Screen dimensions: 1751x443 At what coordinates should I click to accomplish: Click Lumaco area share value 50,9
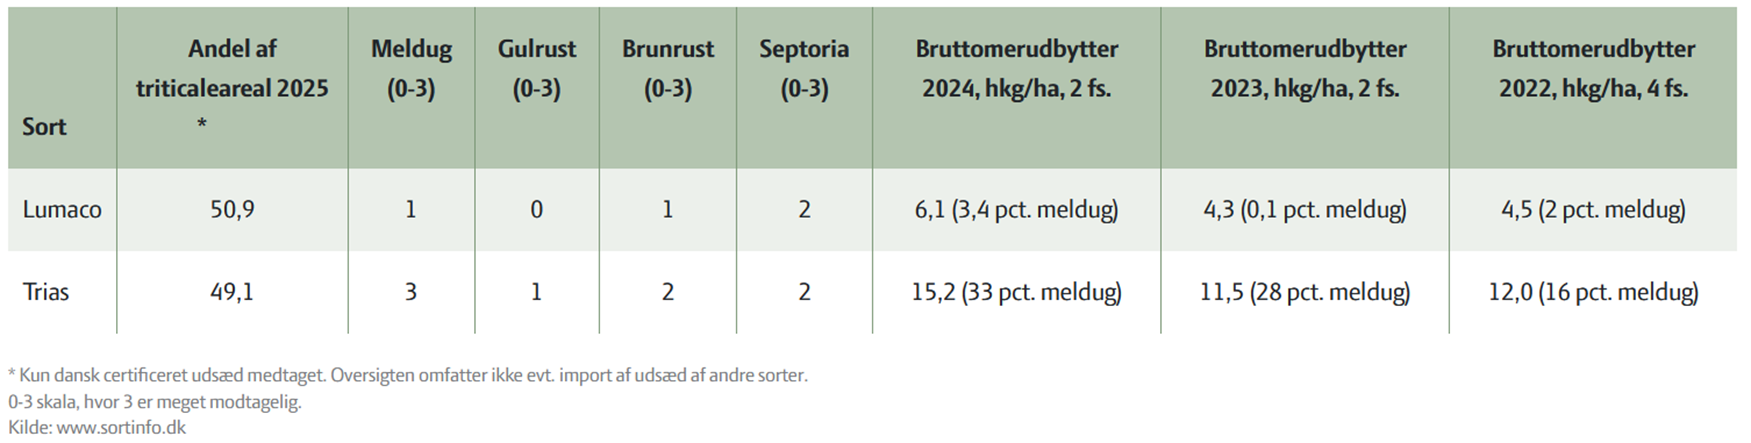(x=232, y=210)
